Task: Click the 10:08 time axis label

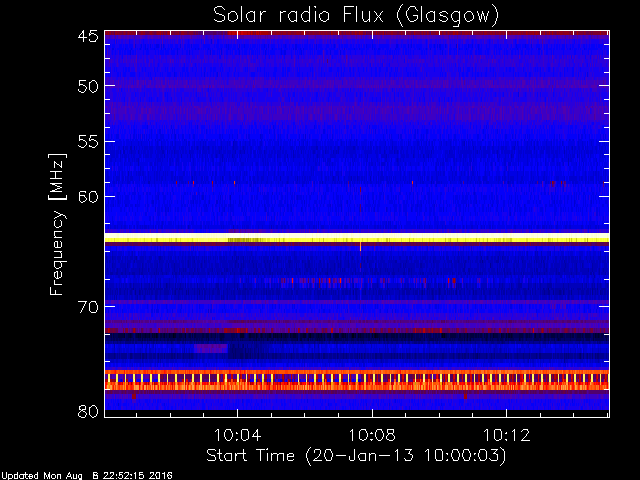Action: [372, 435]
